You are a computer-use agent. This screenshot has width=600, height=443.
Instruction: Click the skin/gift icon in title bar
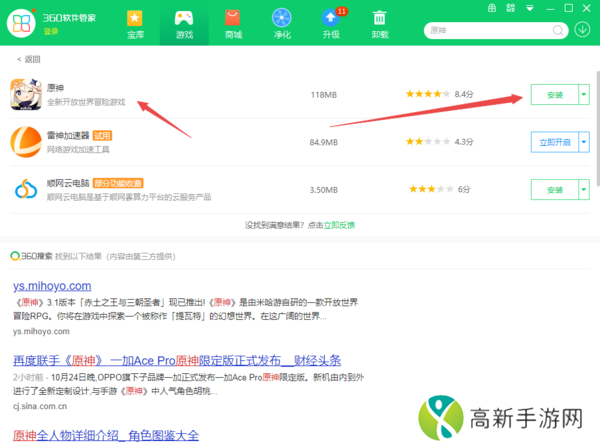click(x=492, y=8)
